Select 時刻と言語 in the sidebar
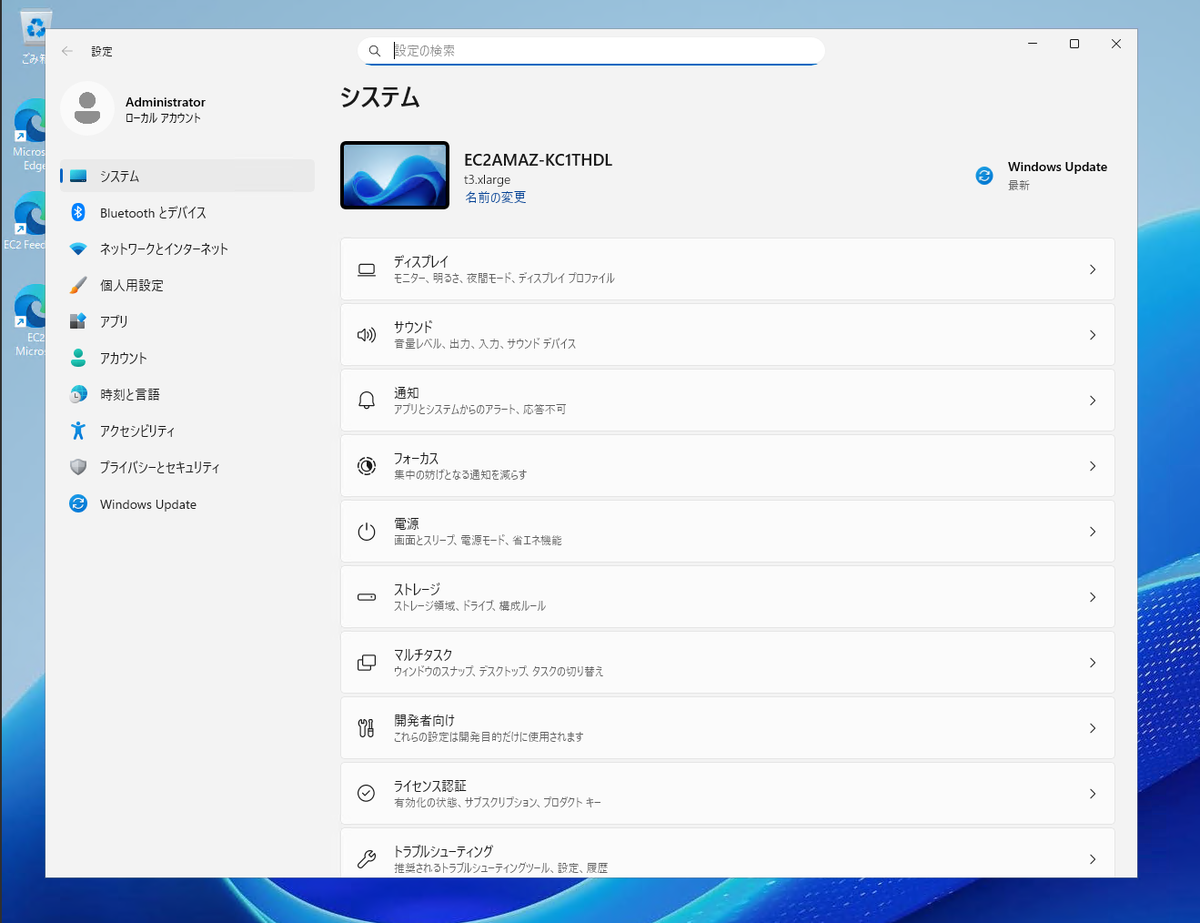The height and width of the screenshot is (923, 1200). coord(187,394)
